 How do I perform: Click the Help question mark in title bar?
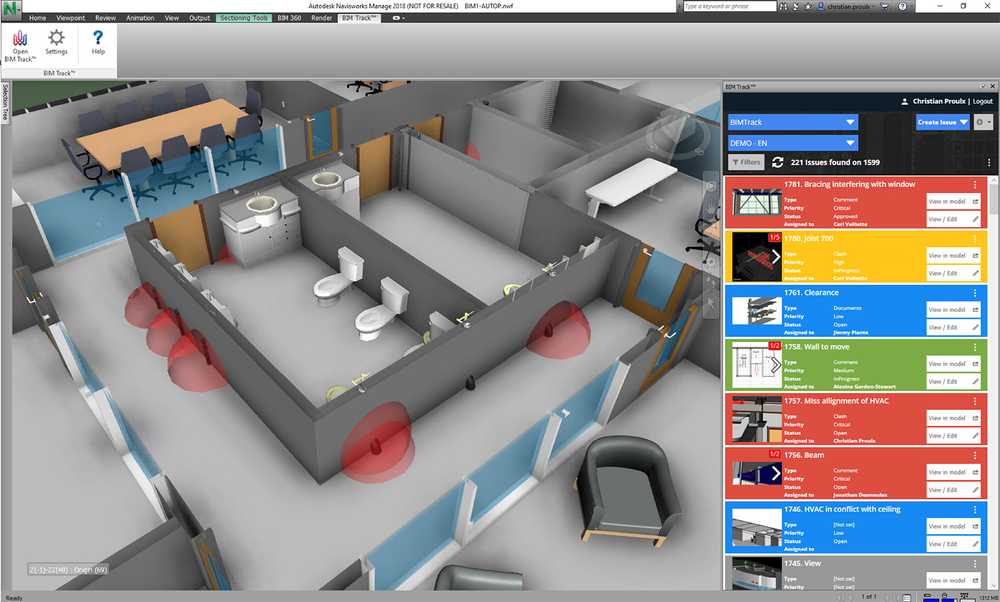pos(902,6)
